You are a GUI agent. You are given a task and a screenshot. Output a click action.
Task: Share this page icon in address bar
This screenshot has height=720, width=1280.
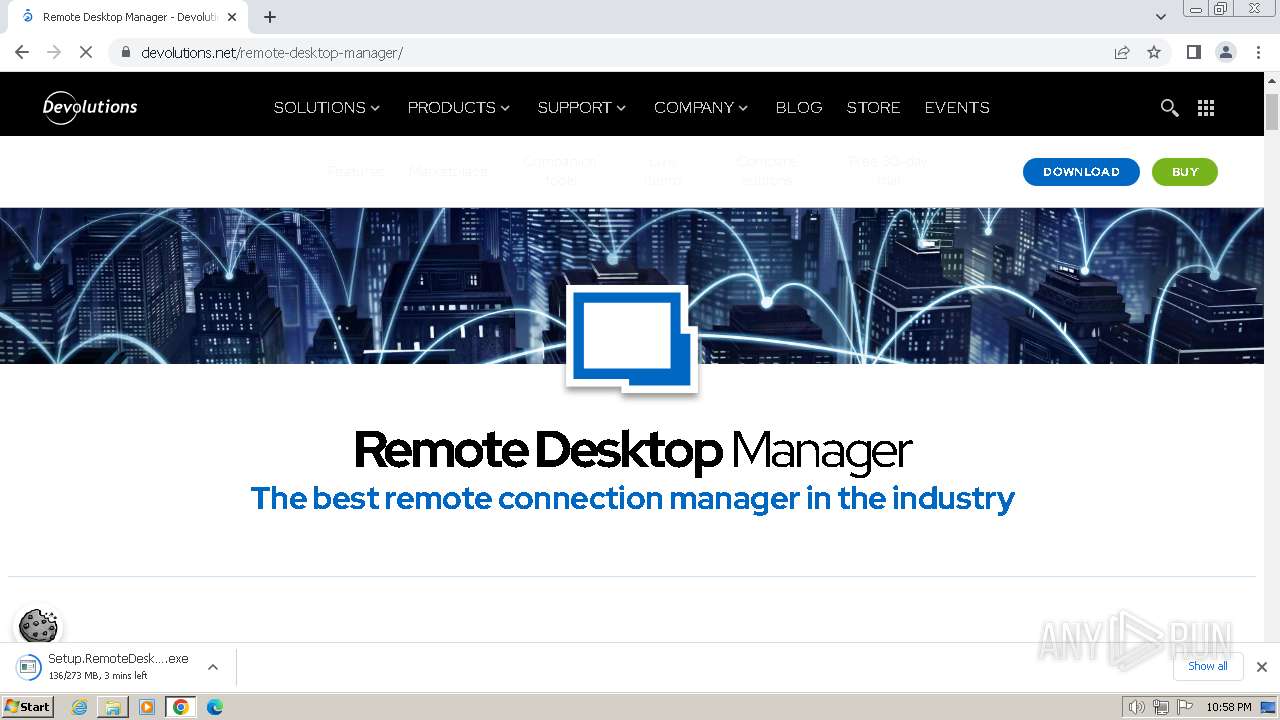click(x=1122, y=52)
